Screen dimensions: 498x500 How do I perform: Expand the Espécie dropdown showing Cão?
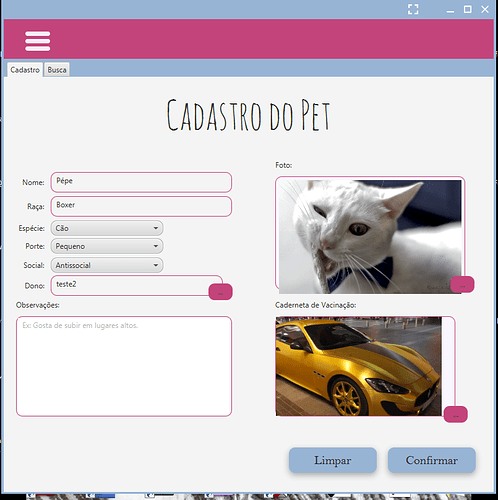point(107,228)
